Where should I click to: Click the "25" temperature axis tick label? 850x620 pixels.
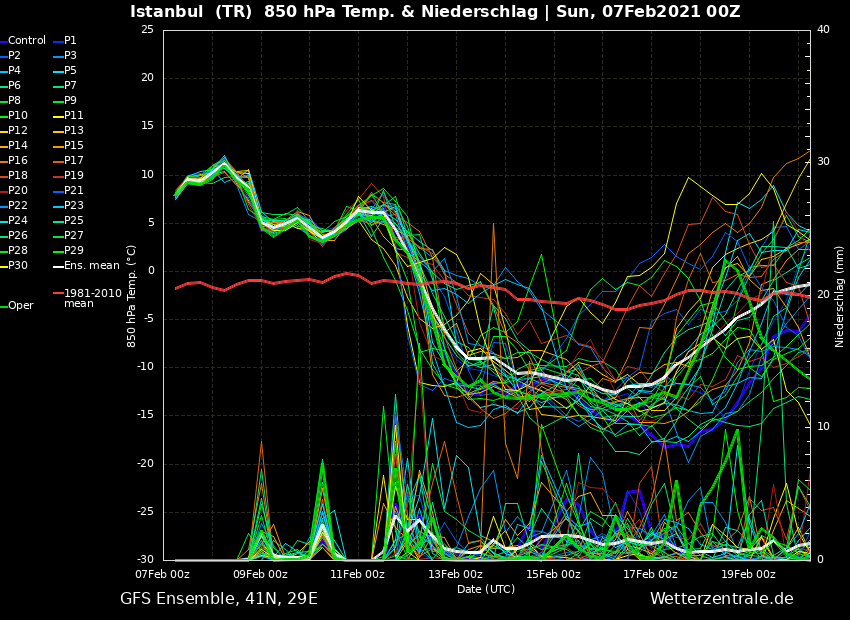point(147,30)
